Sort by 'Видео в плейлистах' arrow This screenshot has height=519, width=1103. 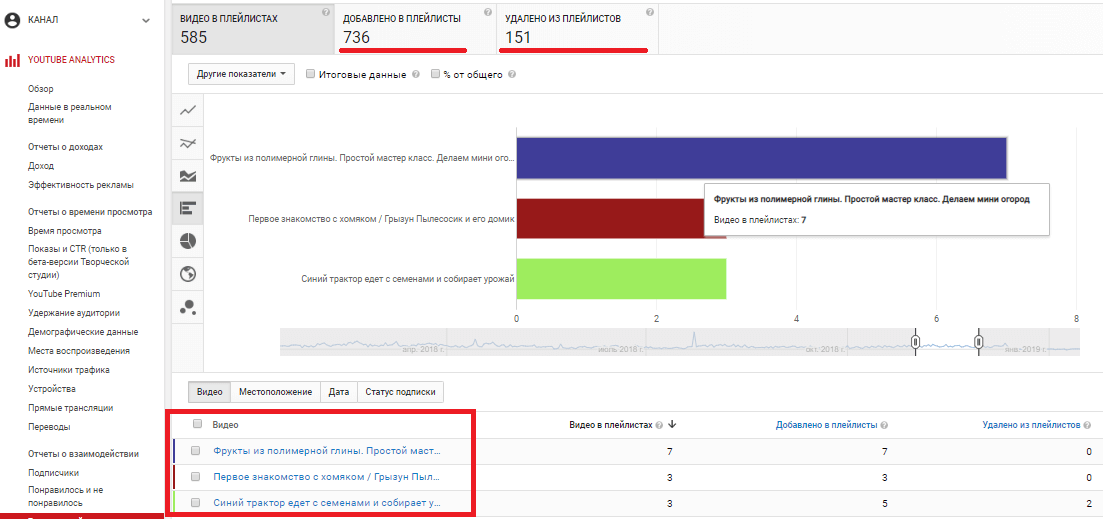(673, 424)
